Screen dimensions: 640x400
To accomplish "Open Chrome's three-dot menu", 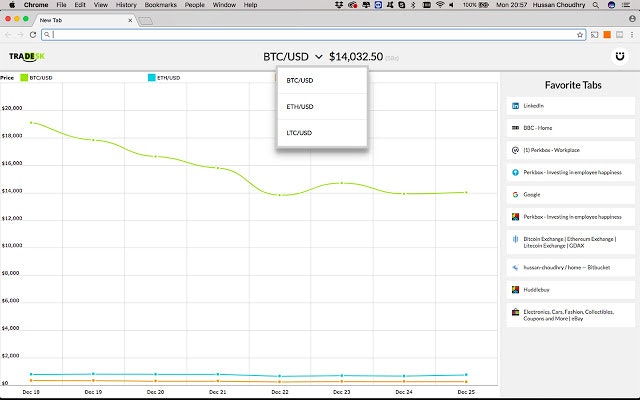I will coord(632,35).
